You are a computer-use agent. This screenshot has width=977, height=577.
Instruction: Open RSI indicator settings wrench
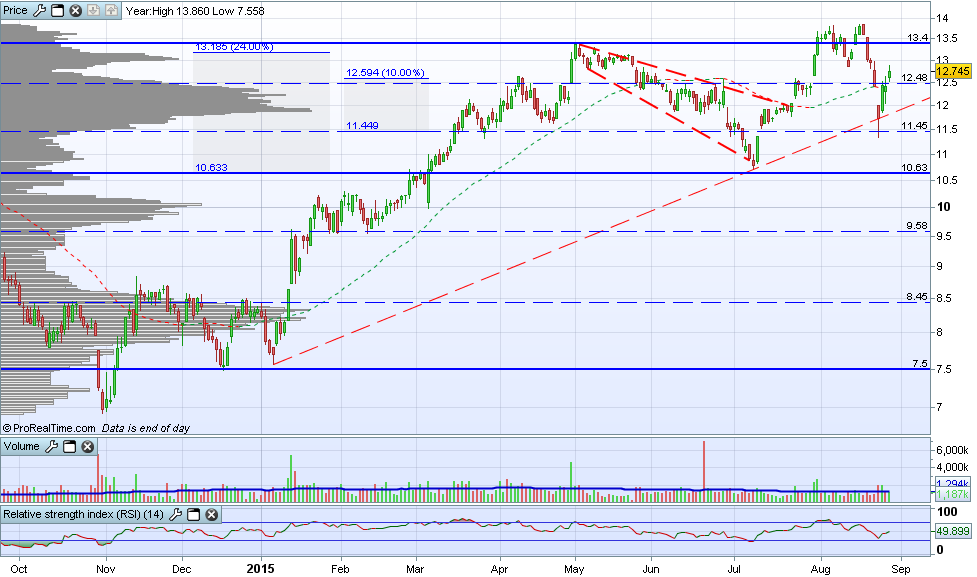[x=176, y=514]
